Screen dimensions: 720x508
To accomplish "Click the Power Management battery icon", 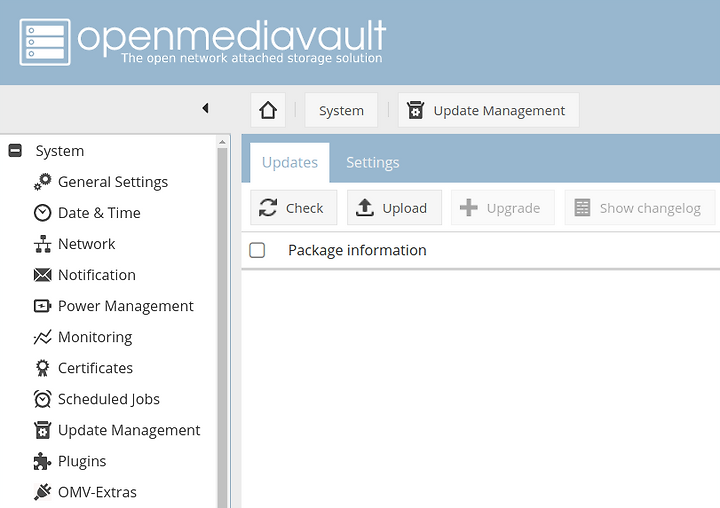I will point(43,306).
